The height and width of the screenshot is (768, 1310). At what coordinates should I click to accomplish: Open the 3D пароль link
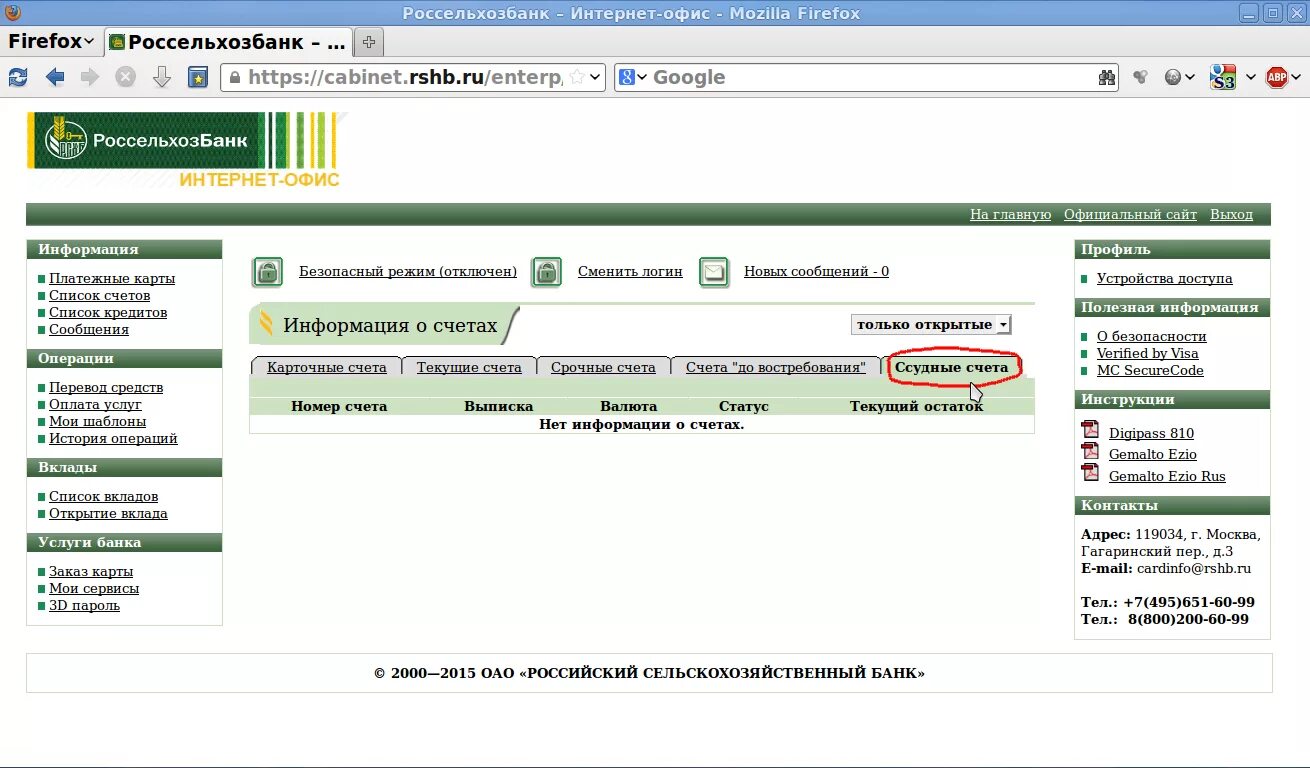click(x=84, y=605)
